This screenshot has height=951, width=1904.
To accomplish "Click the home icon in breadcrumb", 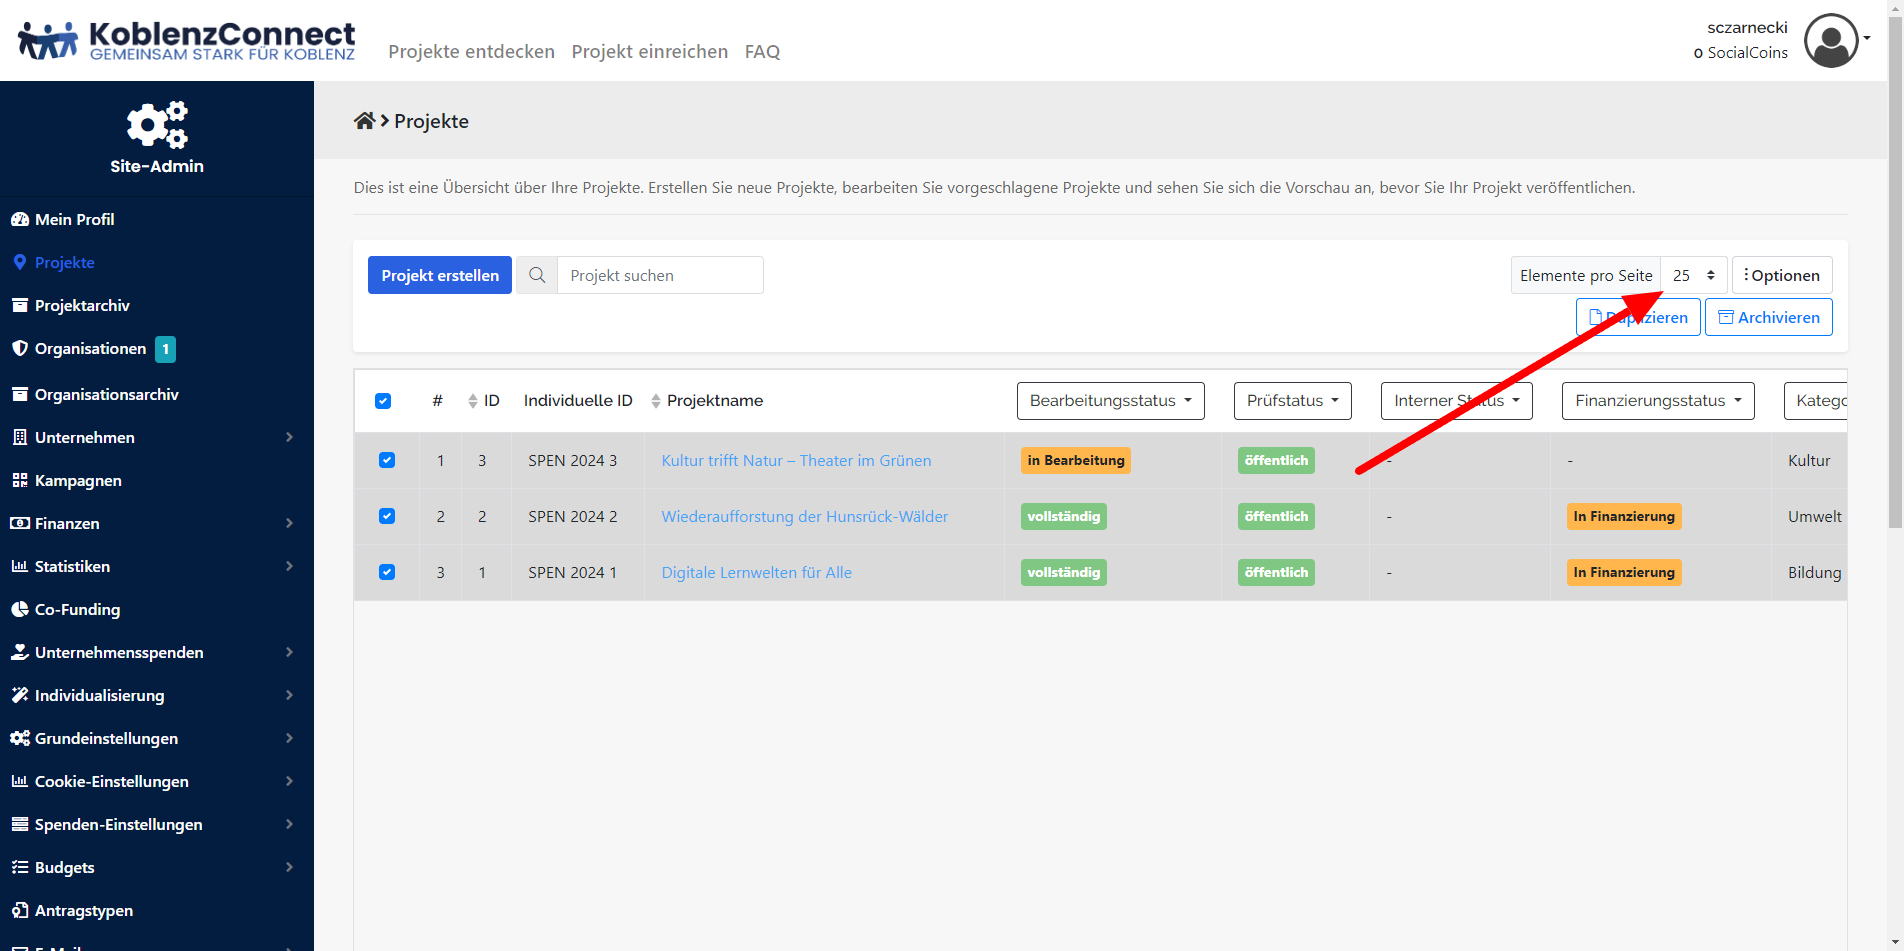I will [x=364, y=121].
